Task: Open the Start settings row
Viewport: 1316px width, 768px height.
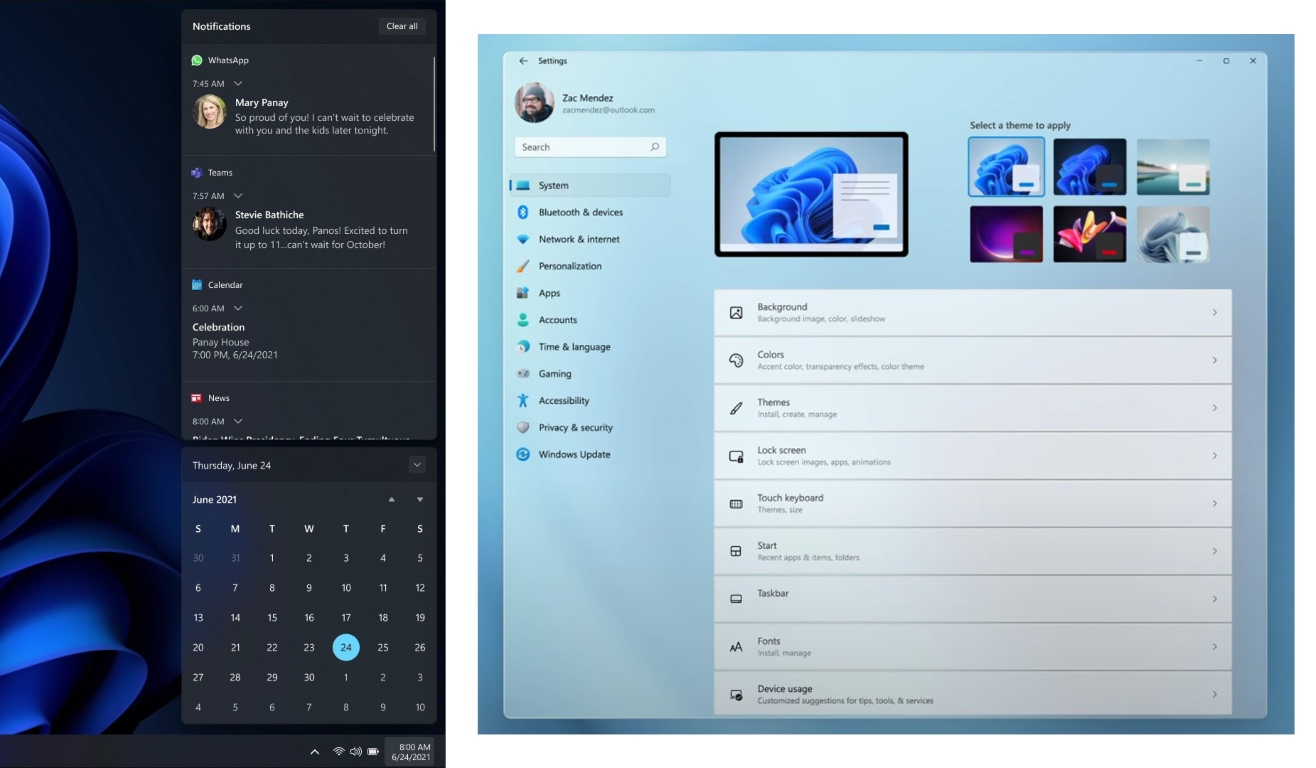Action: tap(973, 551)
